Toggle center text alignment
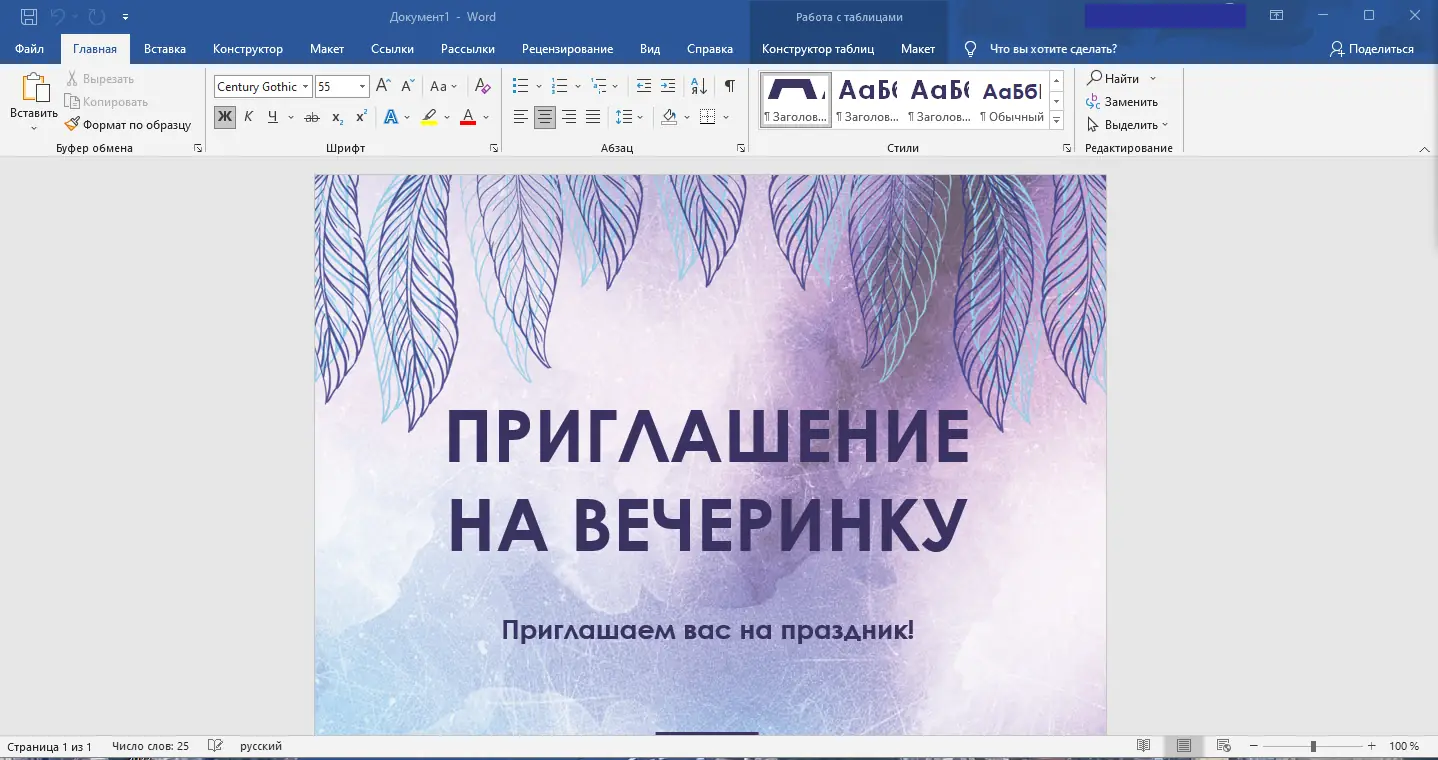The width and height of the screenshot is (1438, 760). 545,117
